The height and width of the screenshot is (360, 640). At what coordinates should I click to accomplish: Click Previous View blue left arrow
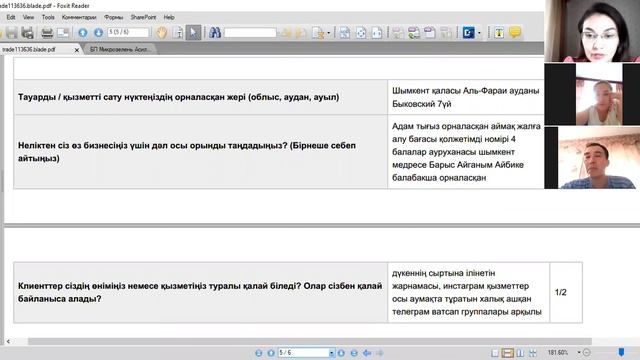point(367,353)
